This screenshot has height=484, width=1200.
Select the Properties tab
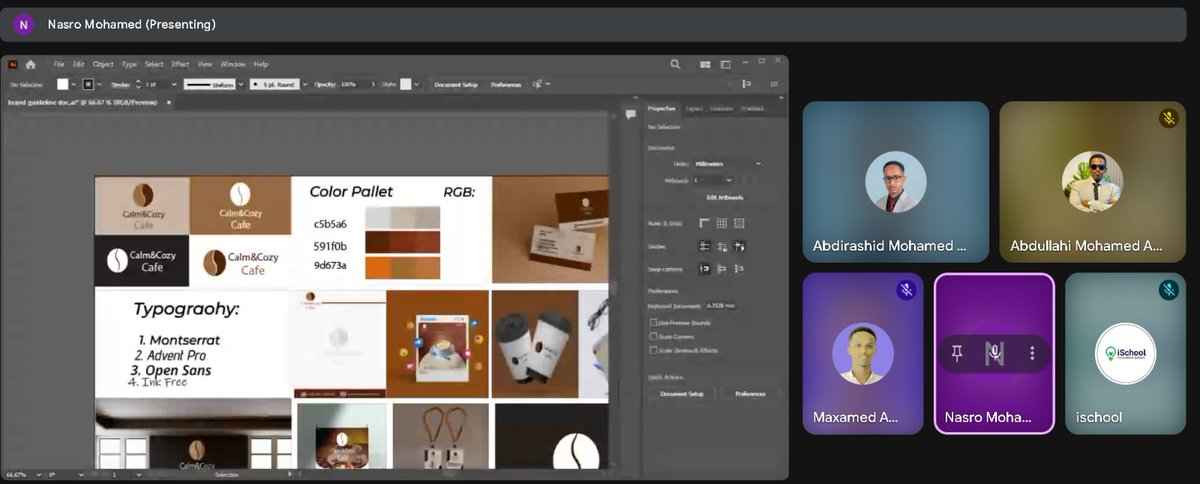662,108
